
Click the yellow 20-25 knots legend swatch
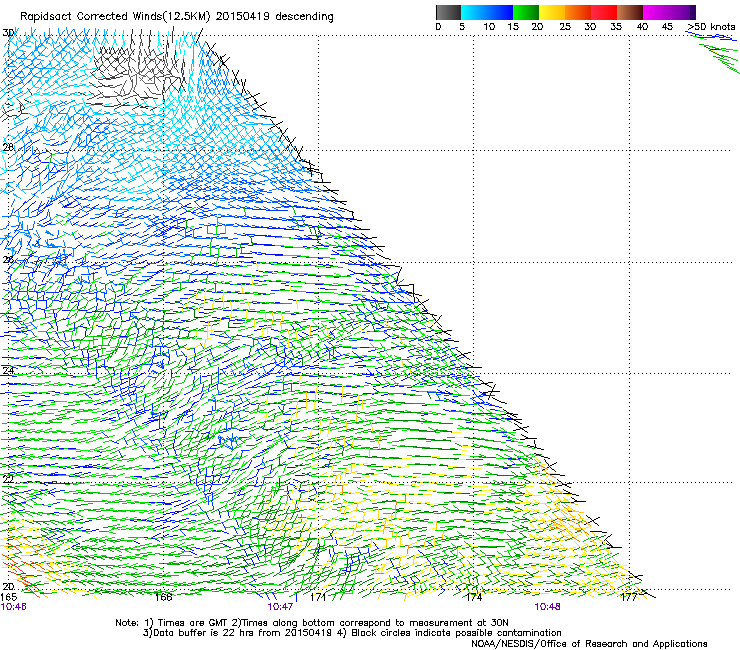tap(552, 12)
